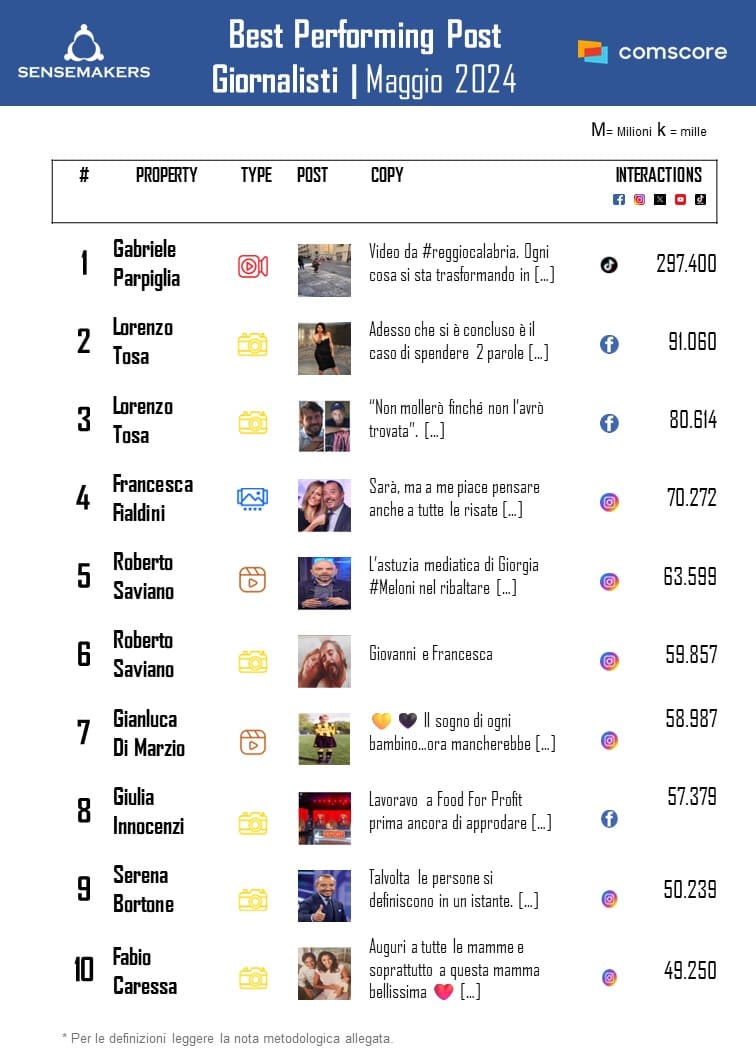
Task: Click the TikTok icon beside Gabriele Parpiglia's post
Action: tap(609, 265)
